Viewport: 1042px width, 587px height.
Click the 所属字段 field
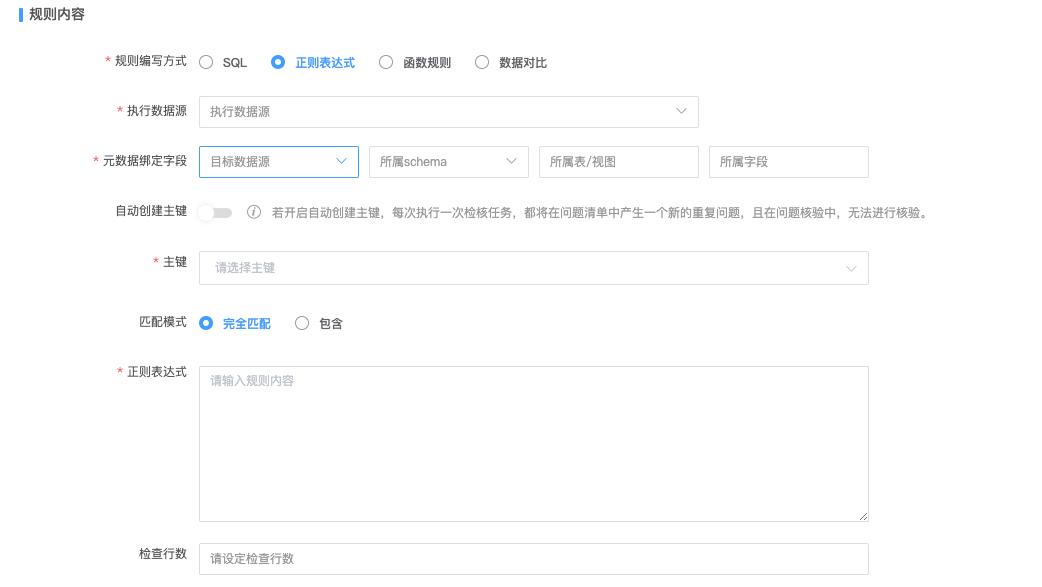789,162
